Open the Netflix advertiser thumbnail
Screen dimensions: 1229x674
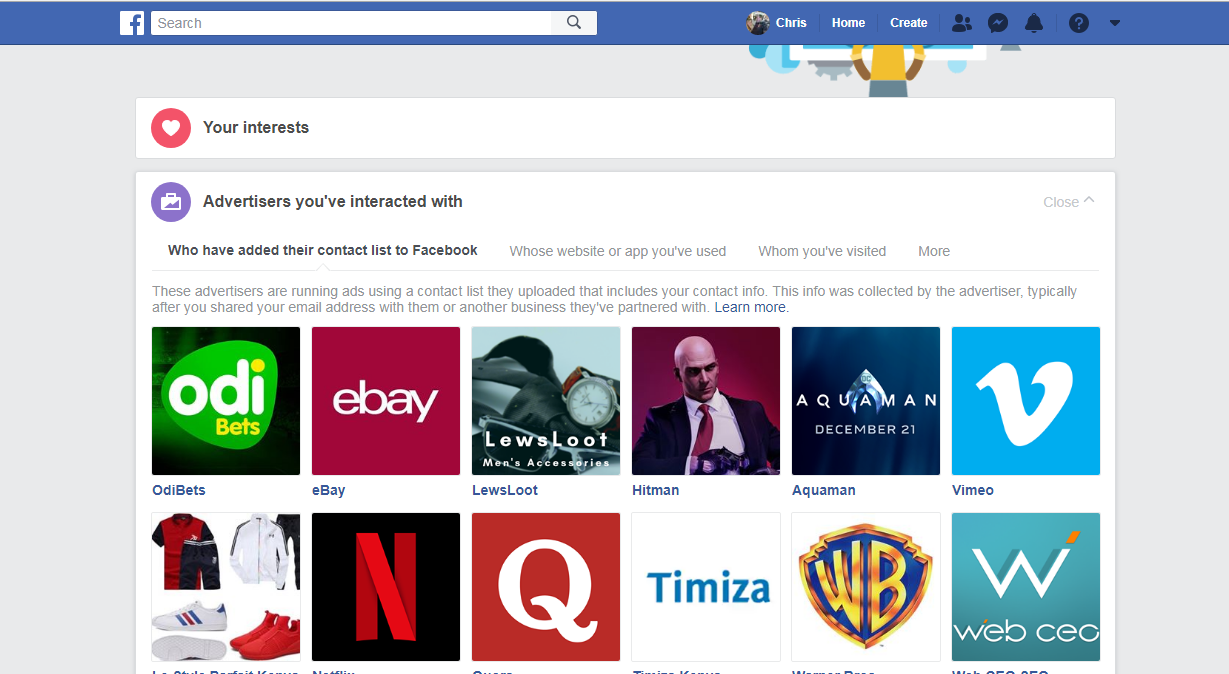[x=386, y=587]
